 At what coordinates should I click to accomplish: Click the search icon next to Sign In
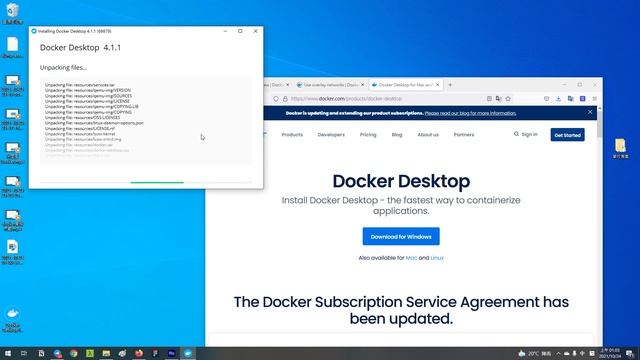click(516, 134)
